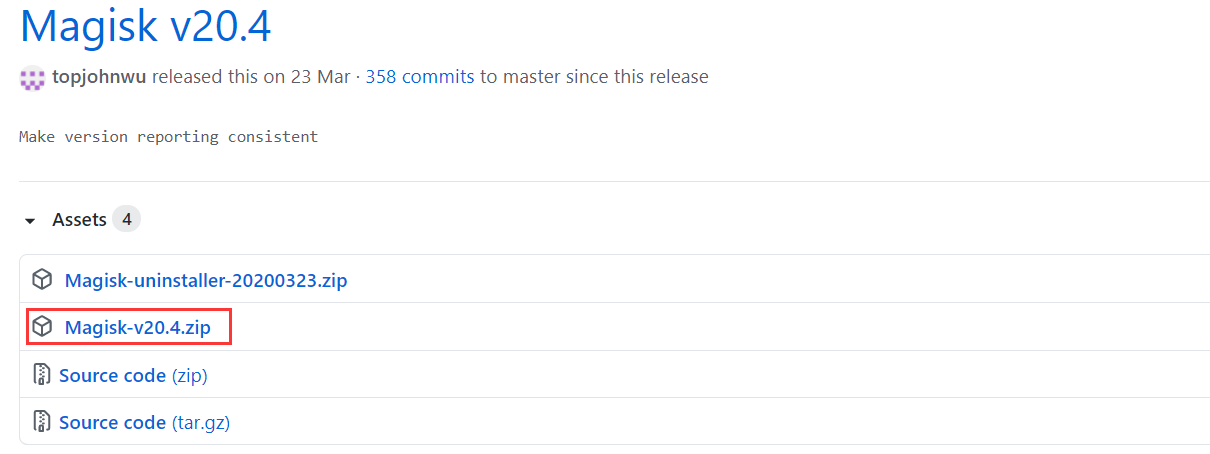The image size is (1210, 454).
Task: Download Magisk-v20.4.zip
Action: point(138,327)
